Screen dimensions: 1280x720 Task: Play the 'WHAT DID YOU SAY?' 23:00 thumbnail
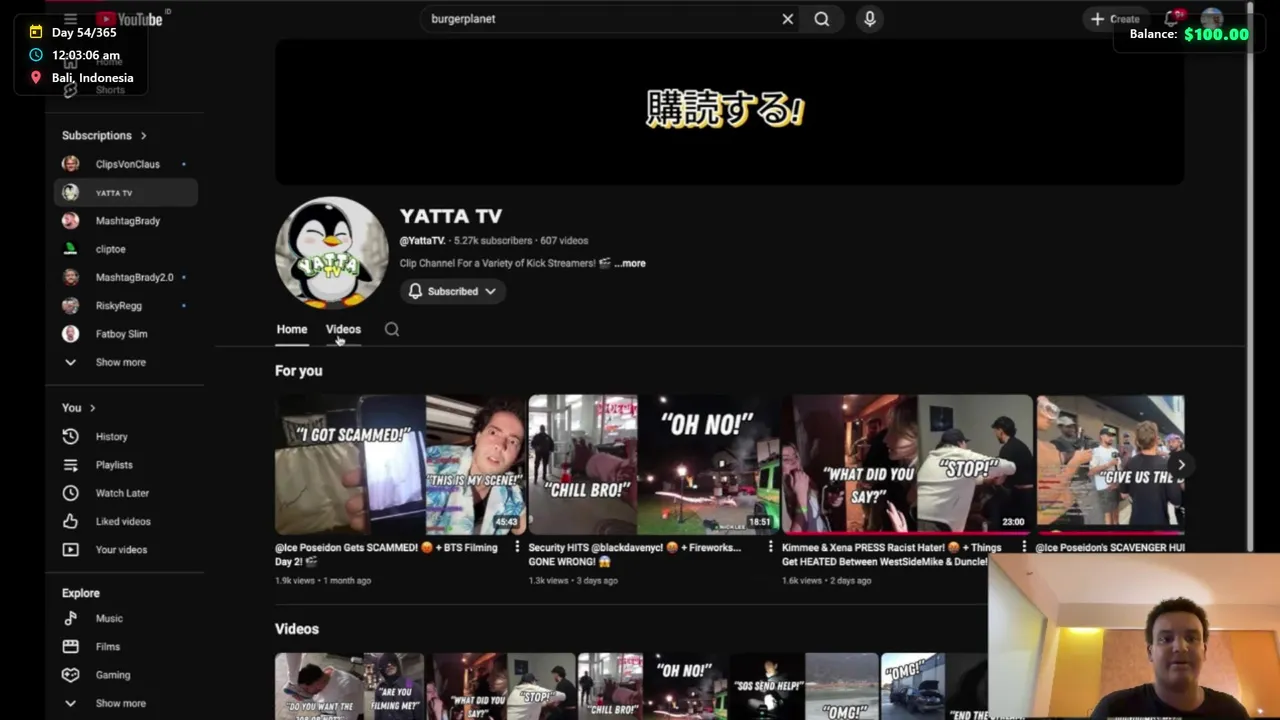[x=907, y=465]
